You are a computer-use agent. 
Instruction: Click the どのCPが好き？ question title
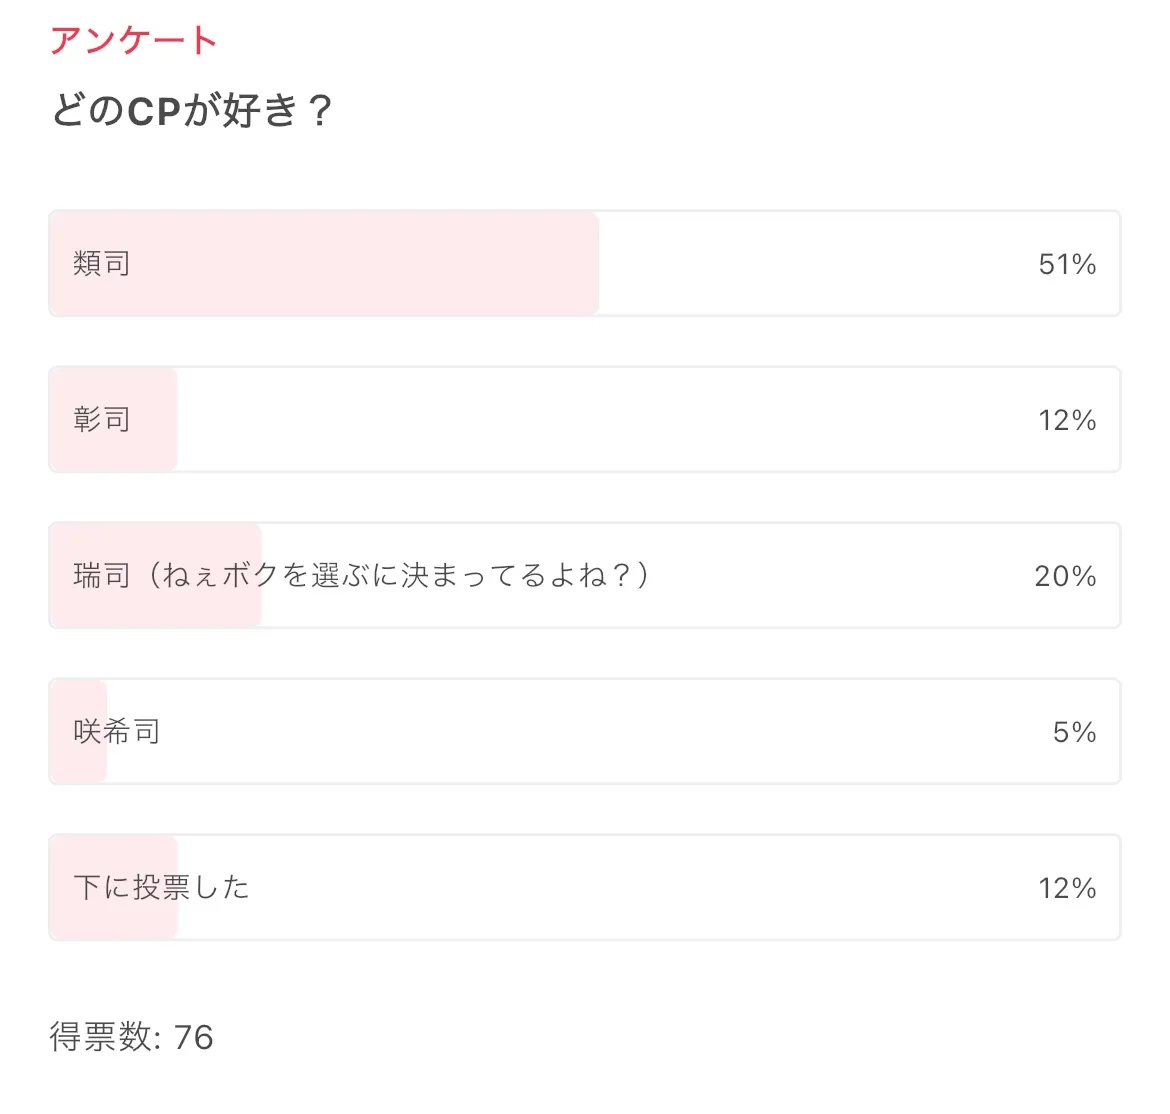191,110
